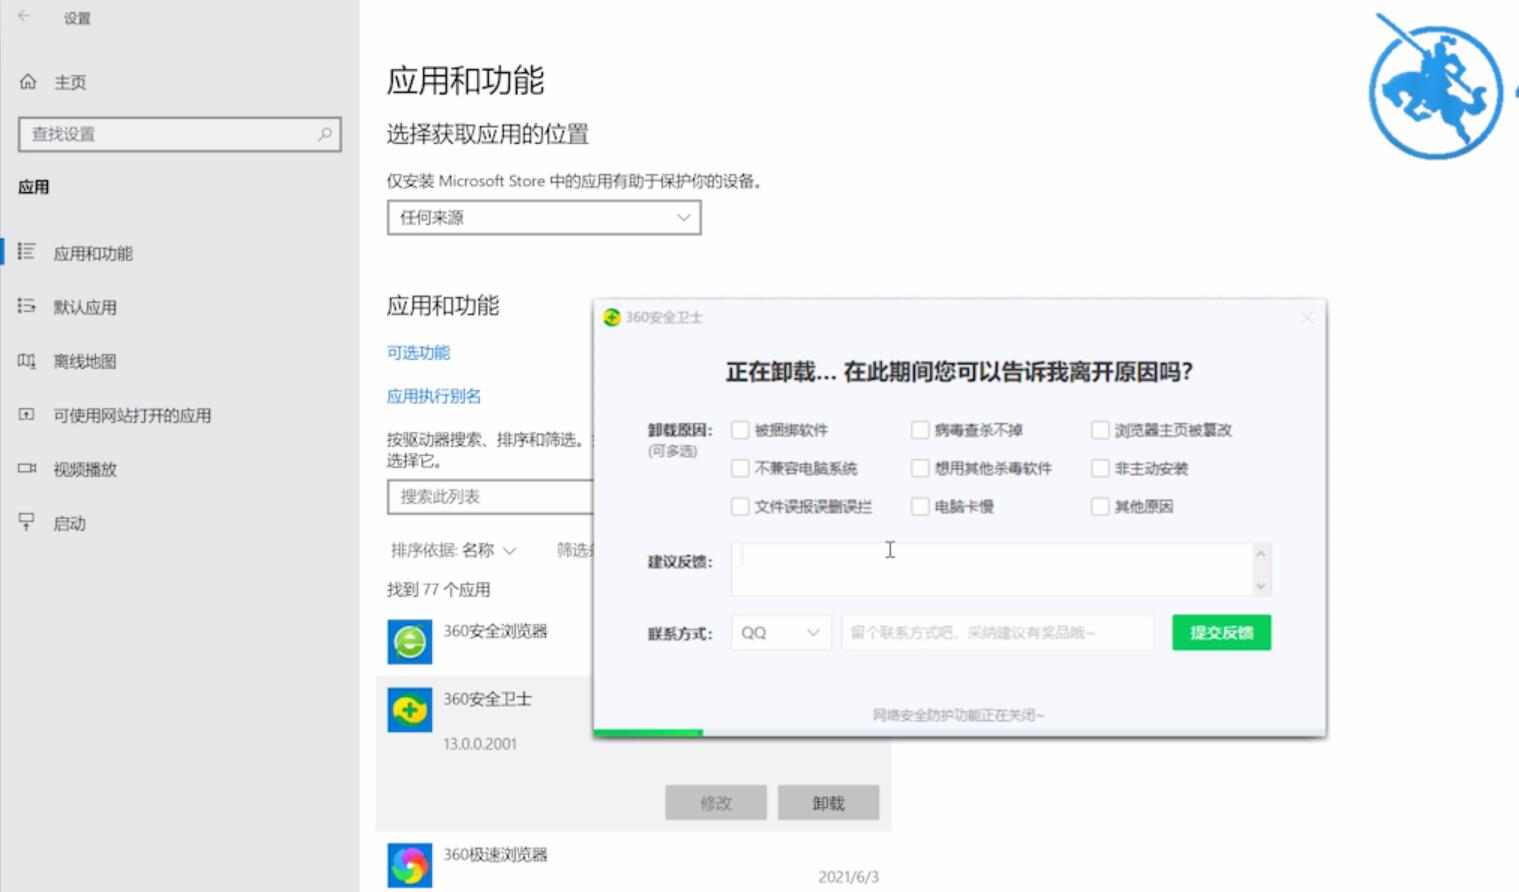Open the home icon beside 主页
Viewport: 1519px width, 892px height.
click(28, 82)
